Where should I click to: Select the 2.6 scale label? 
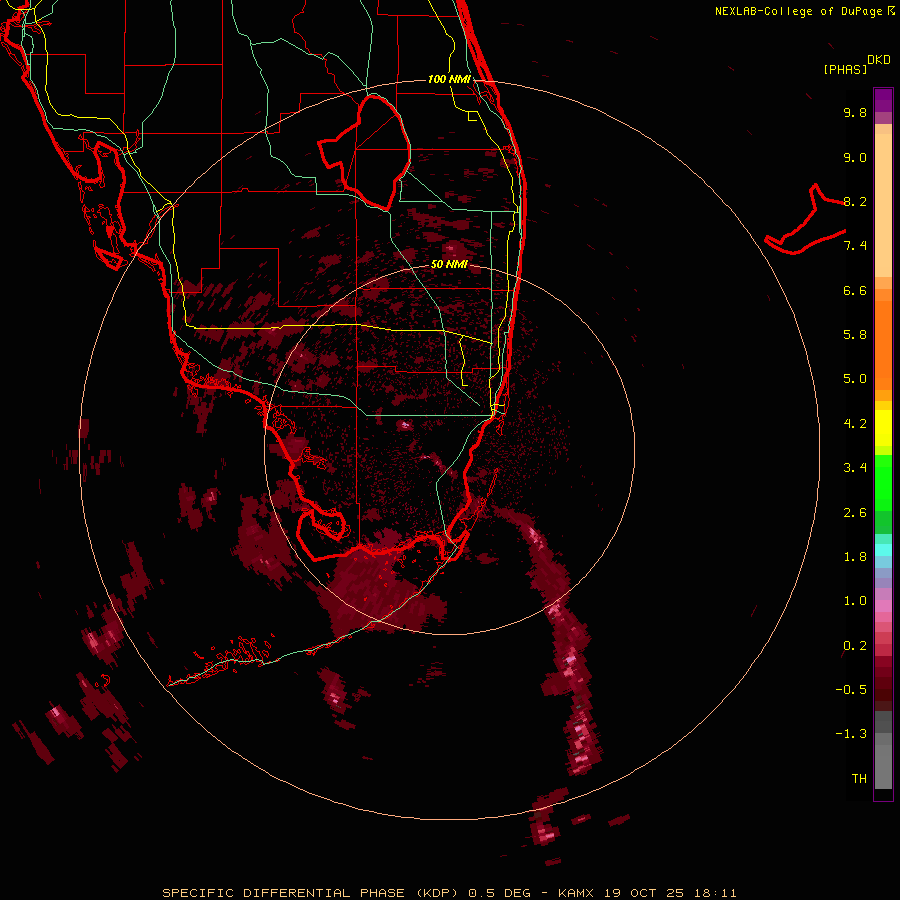tap(855, 513)
